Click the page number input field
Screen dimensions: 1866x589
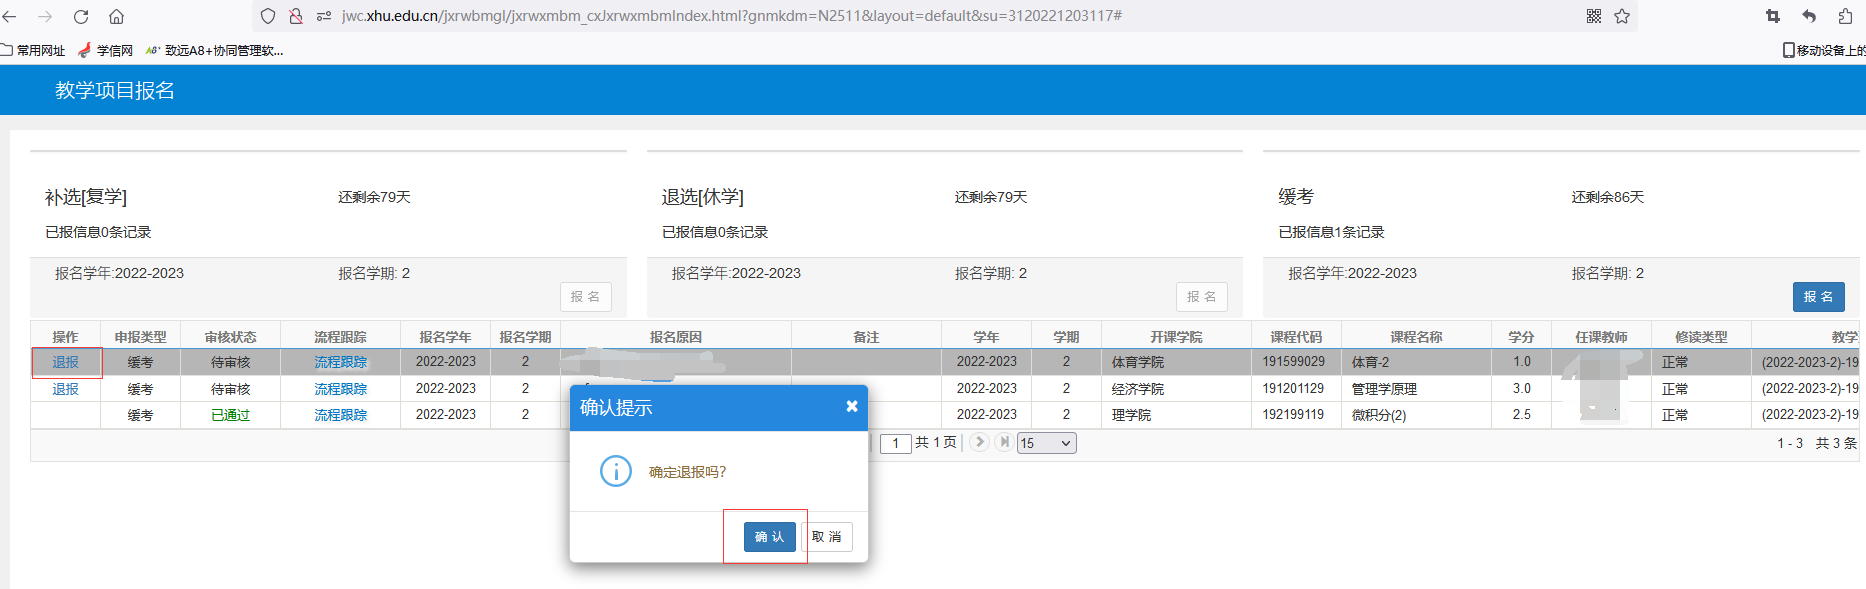tap(895, 443)
